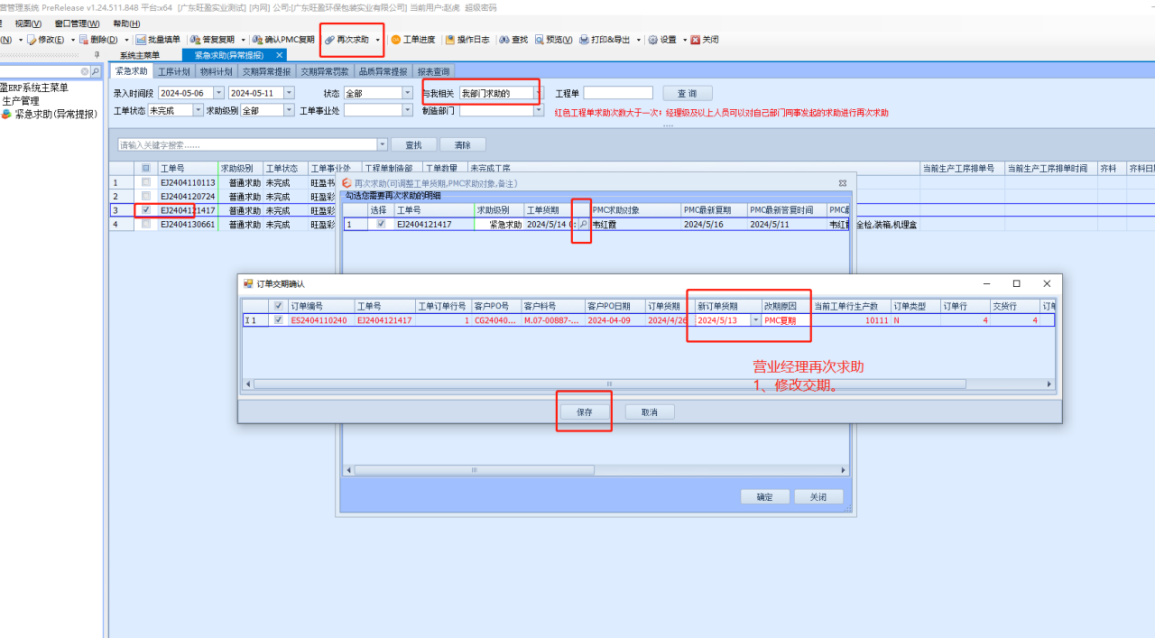
Task: Switch to 物料计划 tab
Action: 216,71
